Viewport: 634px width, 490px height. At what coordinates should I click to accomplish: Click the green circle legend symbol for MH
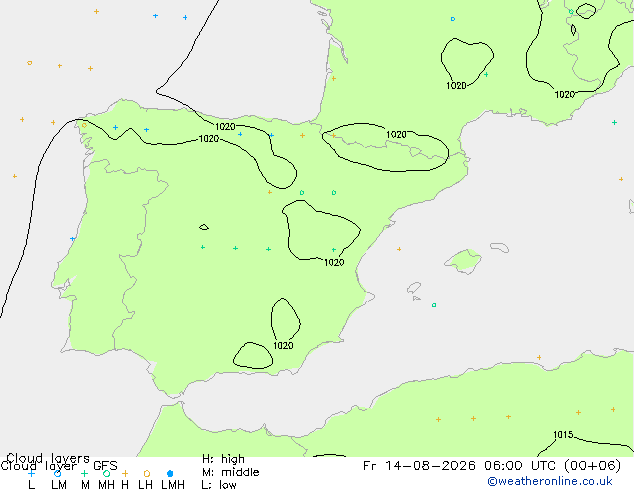click(x=106, y=473)
